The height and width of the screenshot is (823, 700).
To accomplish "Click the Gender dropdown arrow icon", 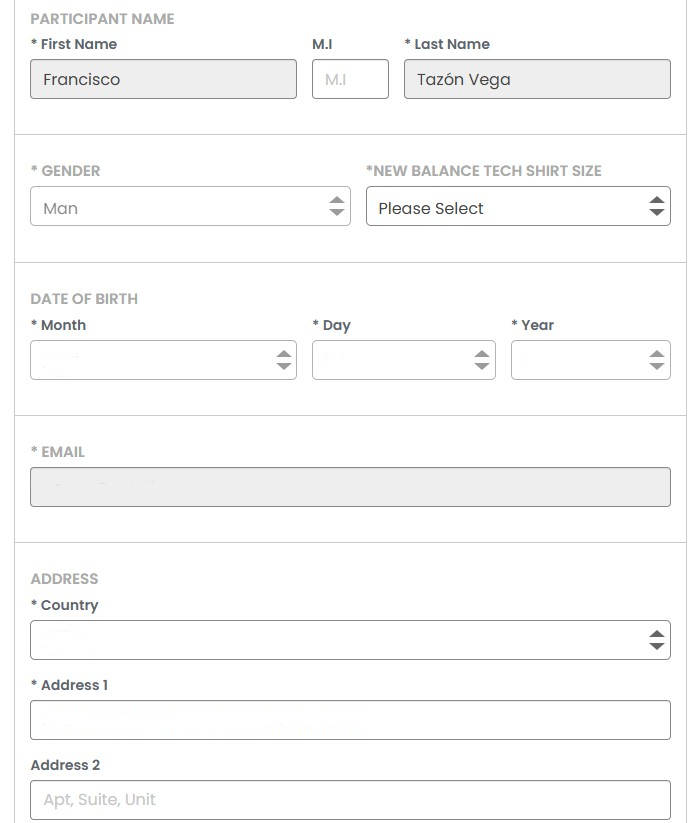I will (x=337, y=206).
